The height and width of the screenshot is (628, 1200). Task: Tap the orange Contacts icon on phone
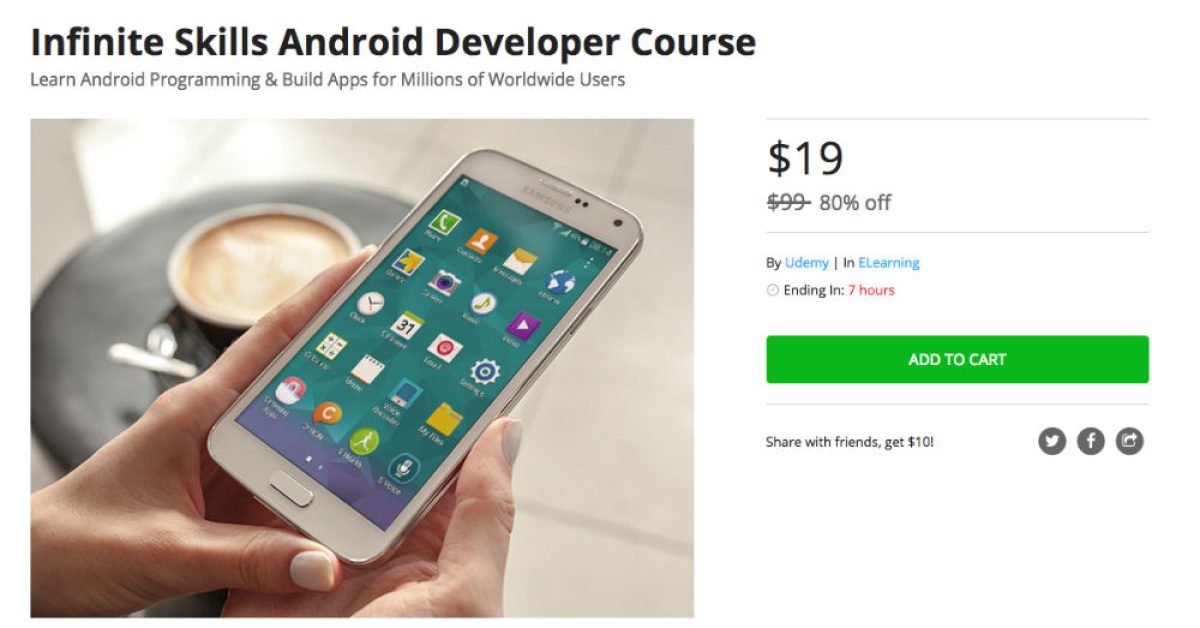point(481,241)
